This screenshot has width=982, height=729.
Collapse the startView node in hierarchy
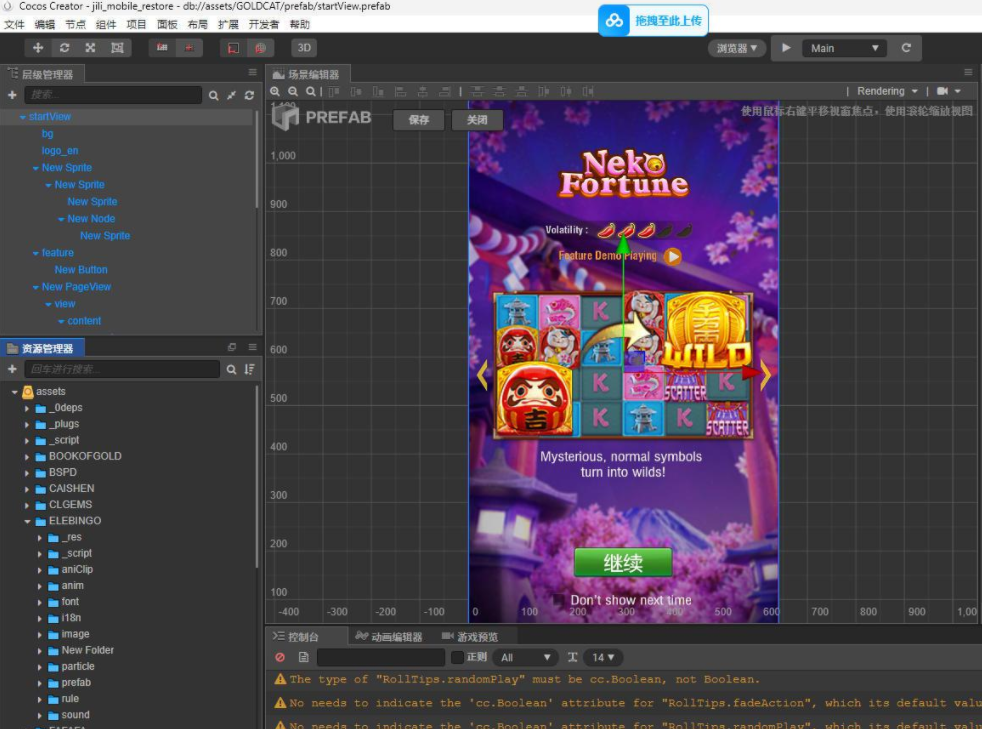(23, 116)
